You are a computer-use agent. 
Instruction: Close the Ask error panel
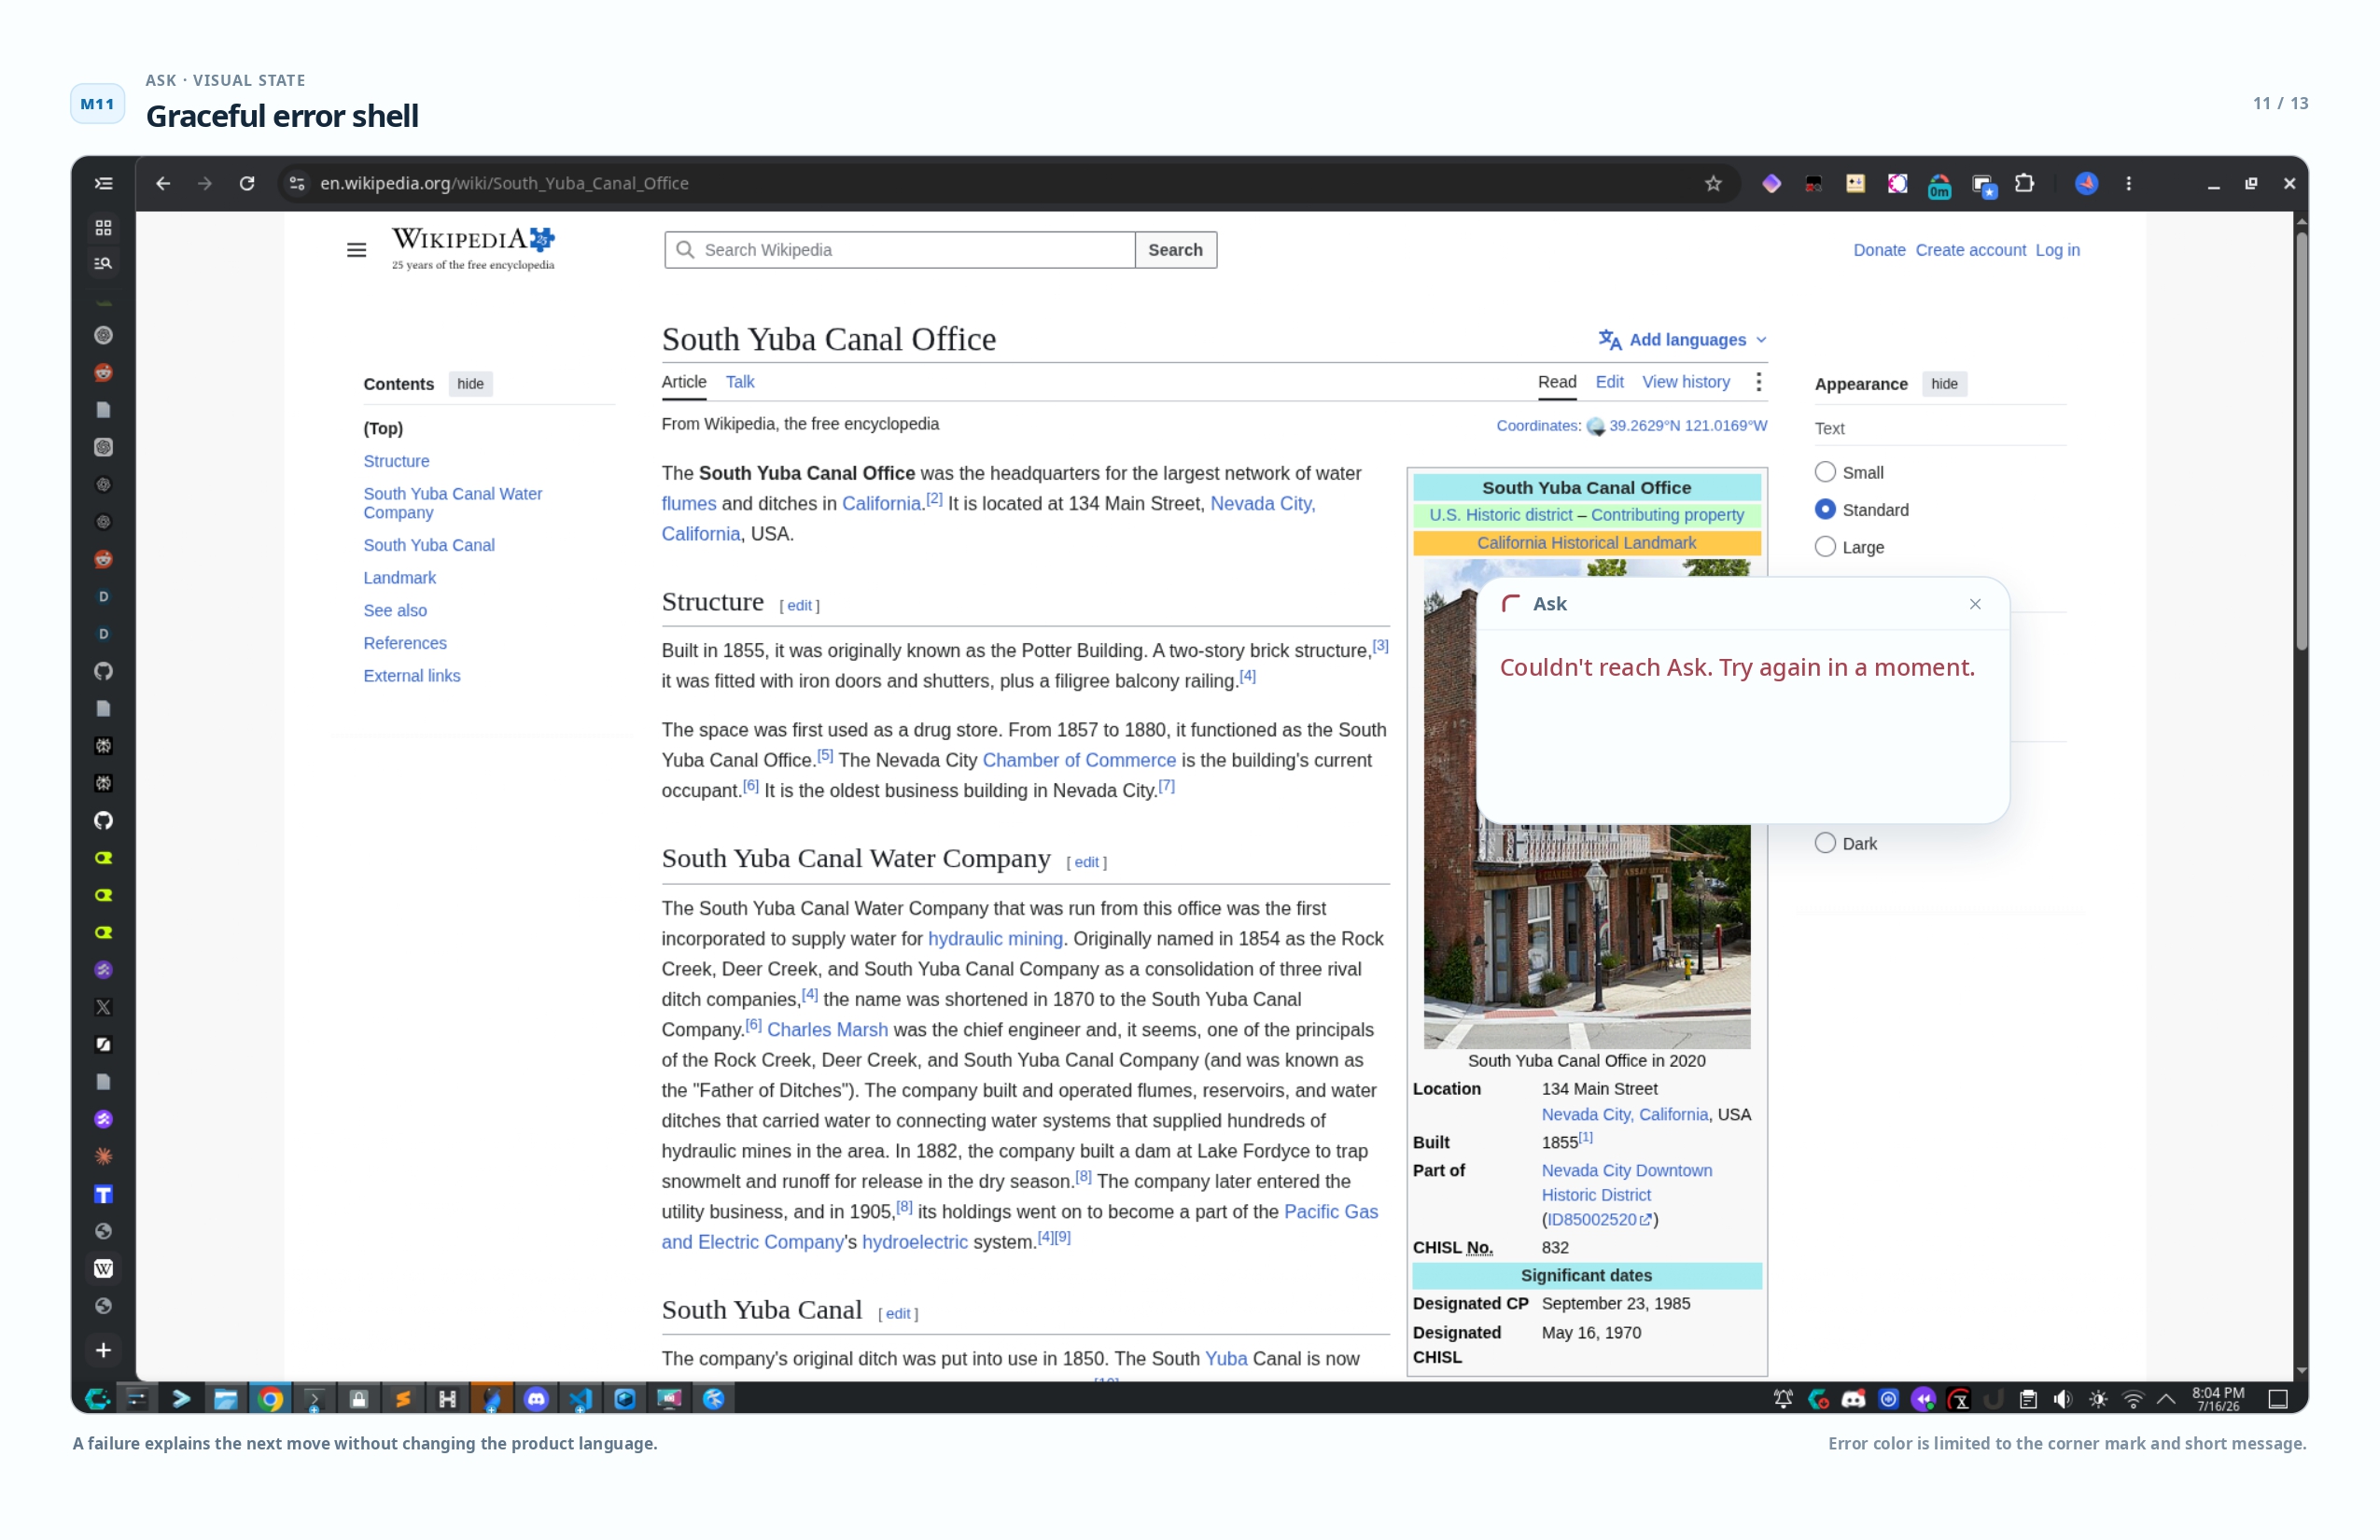1975,604
